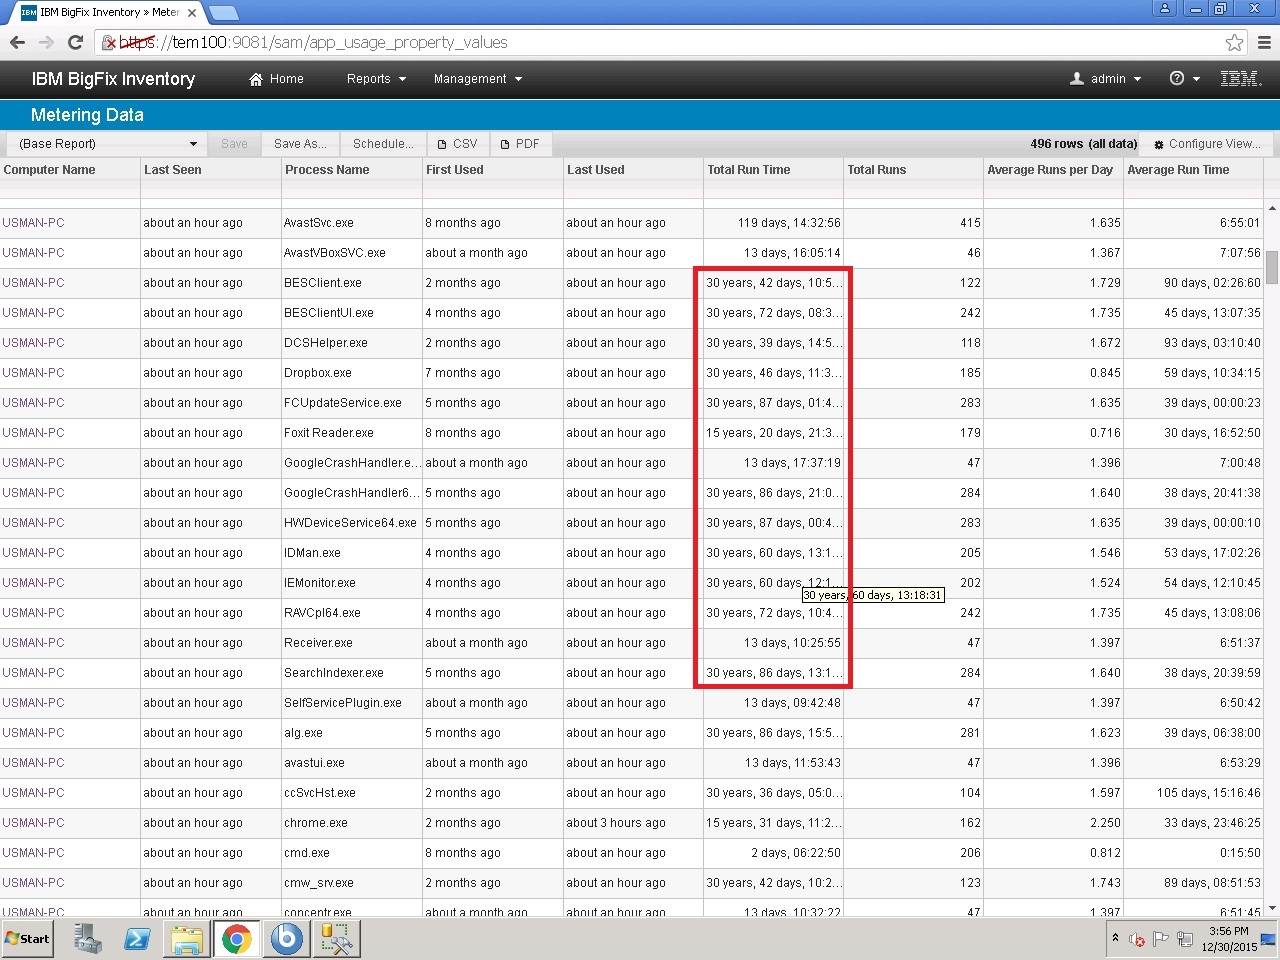The image size is (1280, 960).
Task: Sort by the Average Run Time column
Action: 1178,170
